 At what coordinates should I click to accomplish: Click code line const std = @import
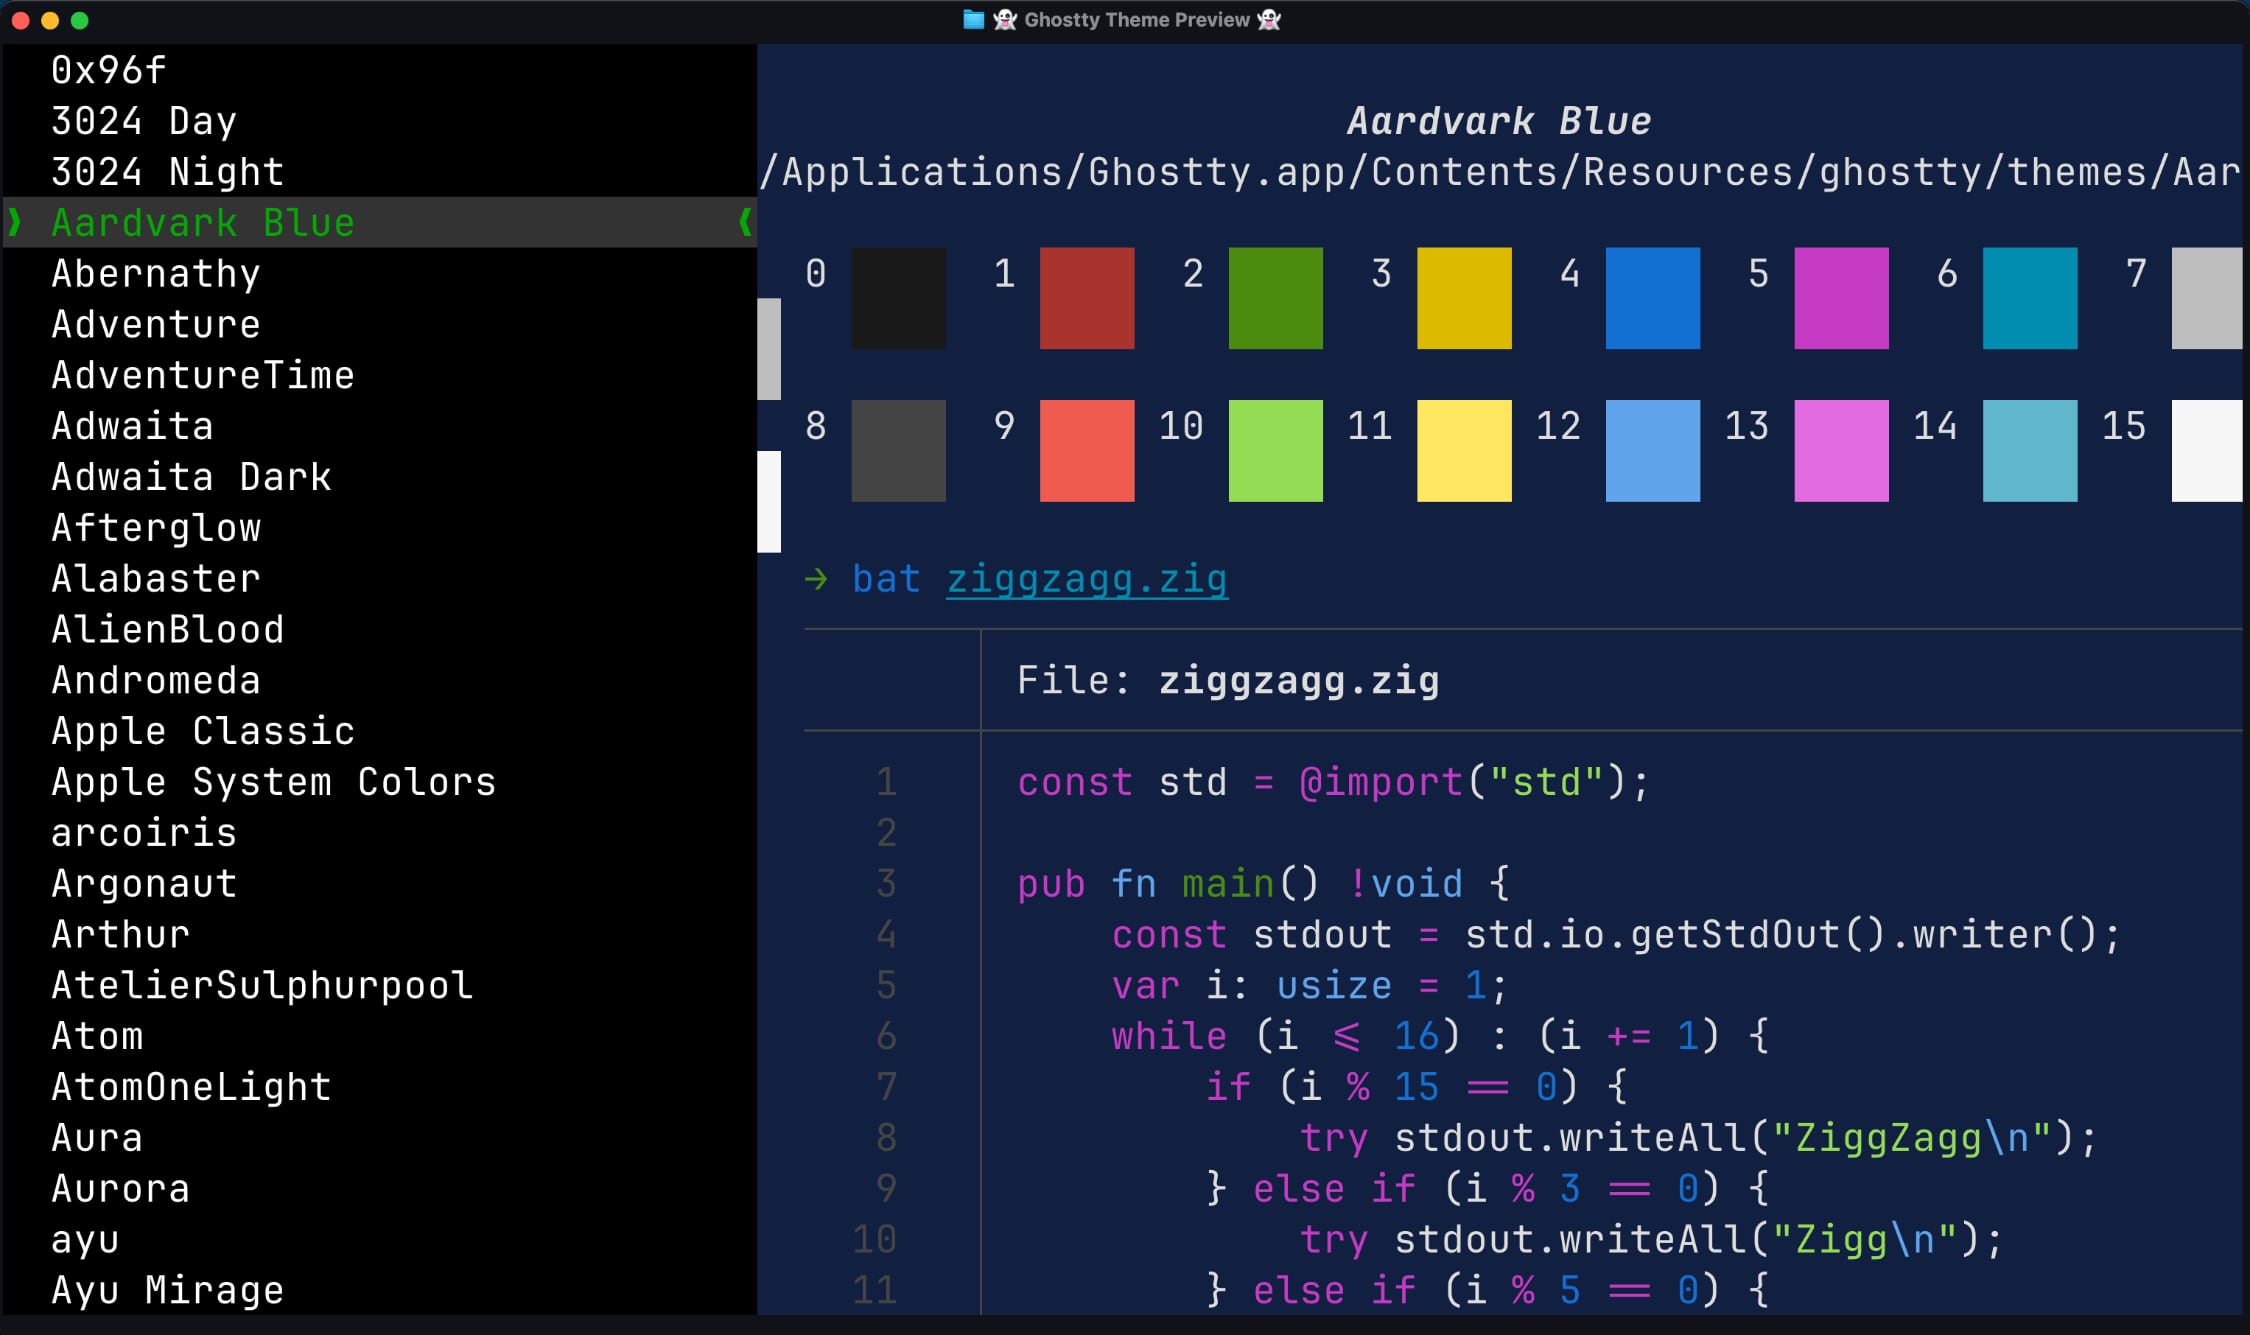[1332, 782]
